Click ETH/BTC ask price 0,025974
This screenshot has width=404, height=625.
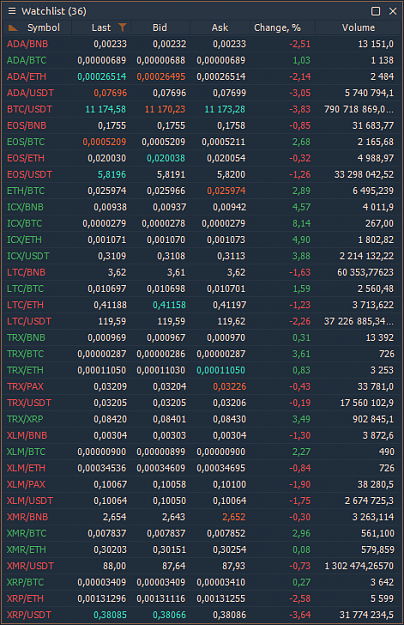point(226,191)
